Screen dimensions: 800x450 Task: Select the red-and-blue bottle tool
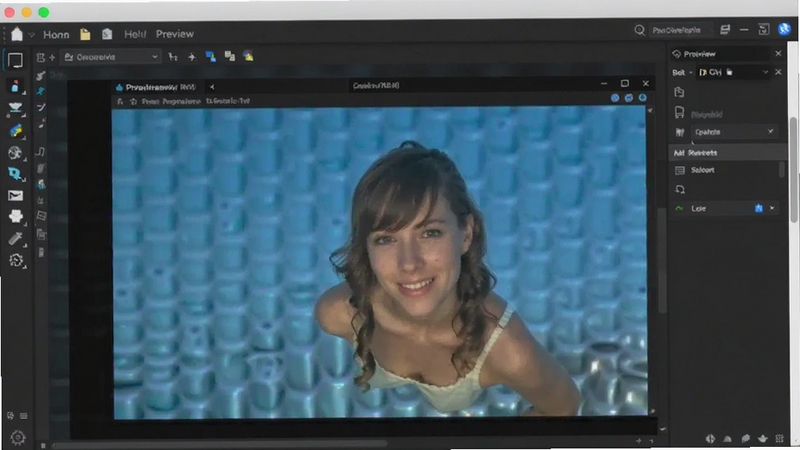tap(15, 87)
